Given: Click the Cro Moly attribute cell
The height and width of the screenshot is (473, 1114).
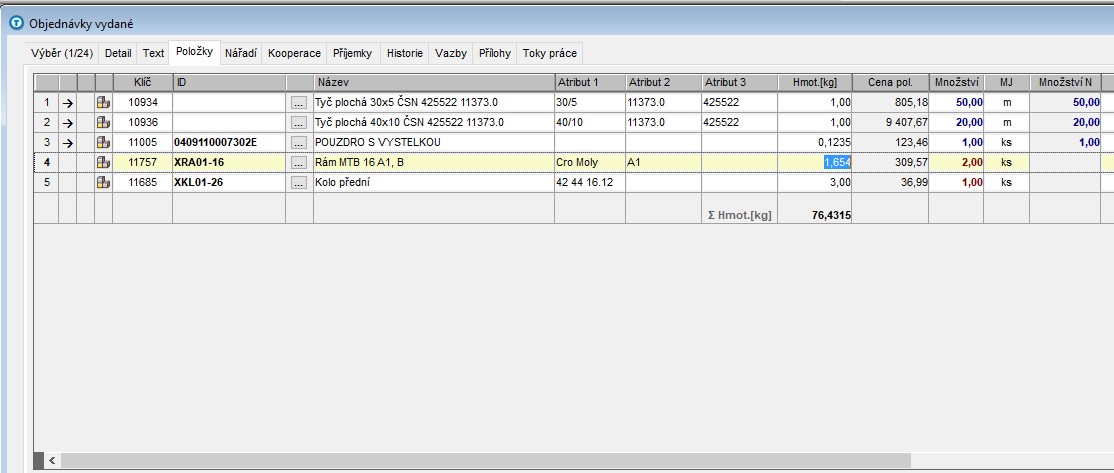Looking at the screenshot, I should [590, 163].
